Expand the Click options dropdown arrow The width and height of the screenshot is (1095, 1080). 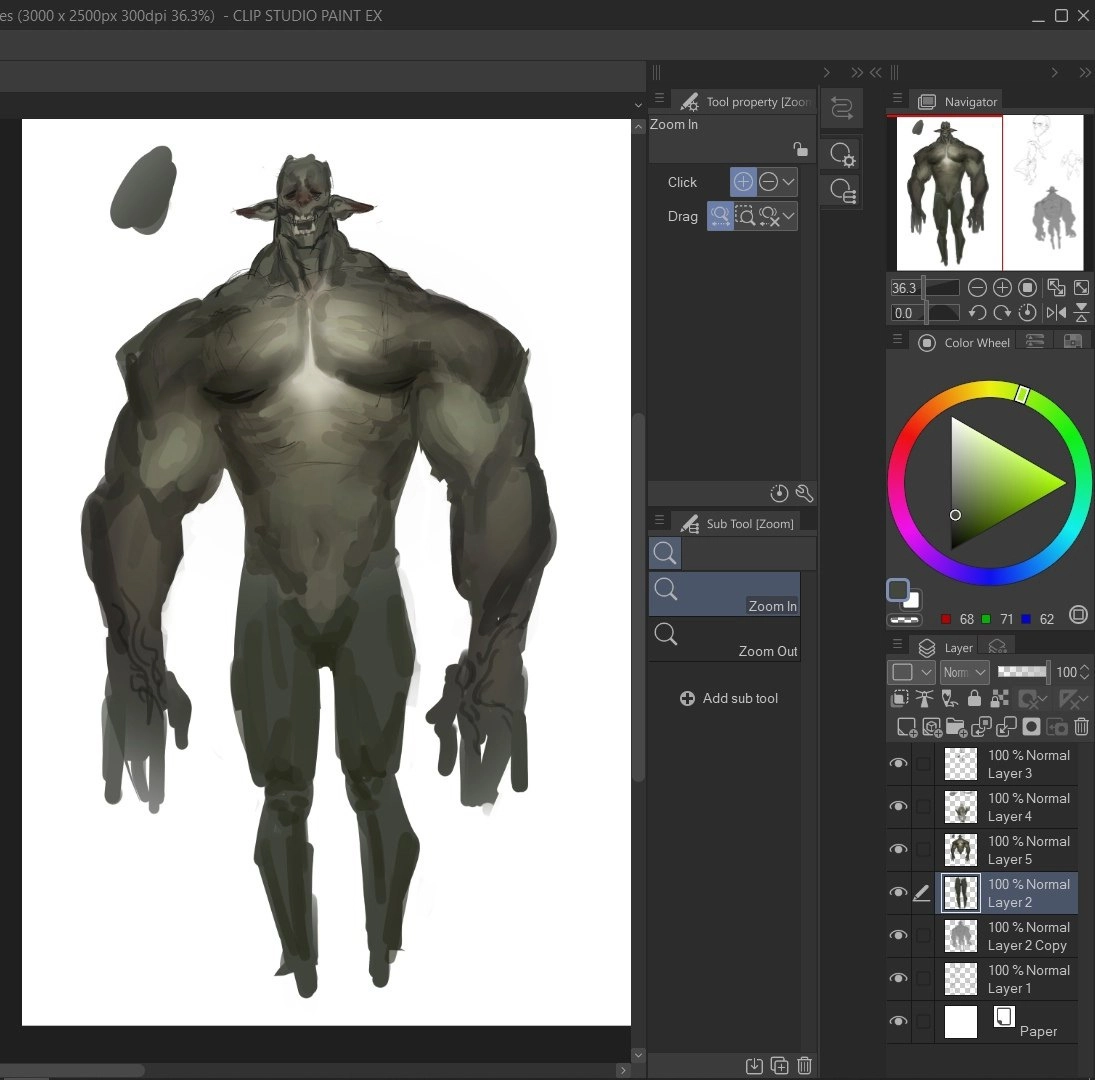789,182
